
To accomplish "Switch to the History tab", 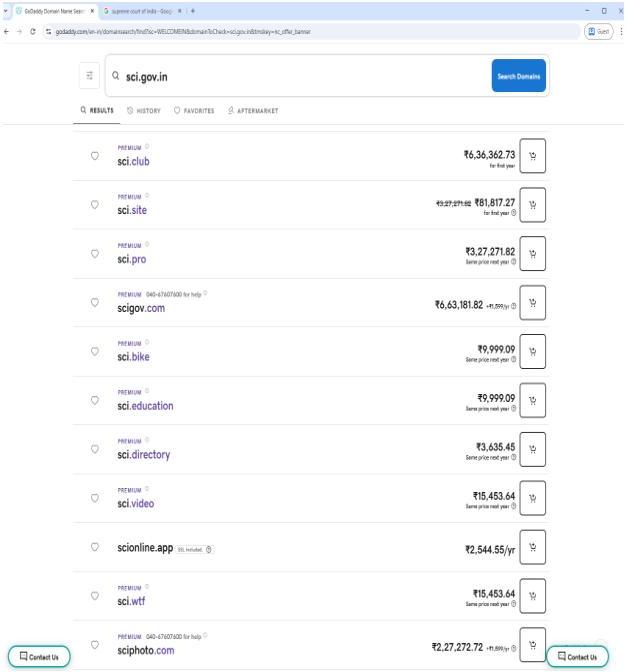I will [144, 111].
